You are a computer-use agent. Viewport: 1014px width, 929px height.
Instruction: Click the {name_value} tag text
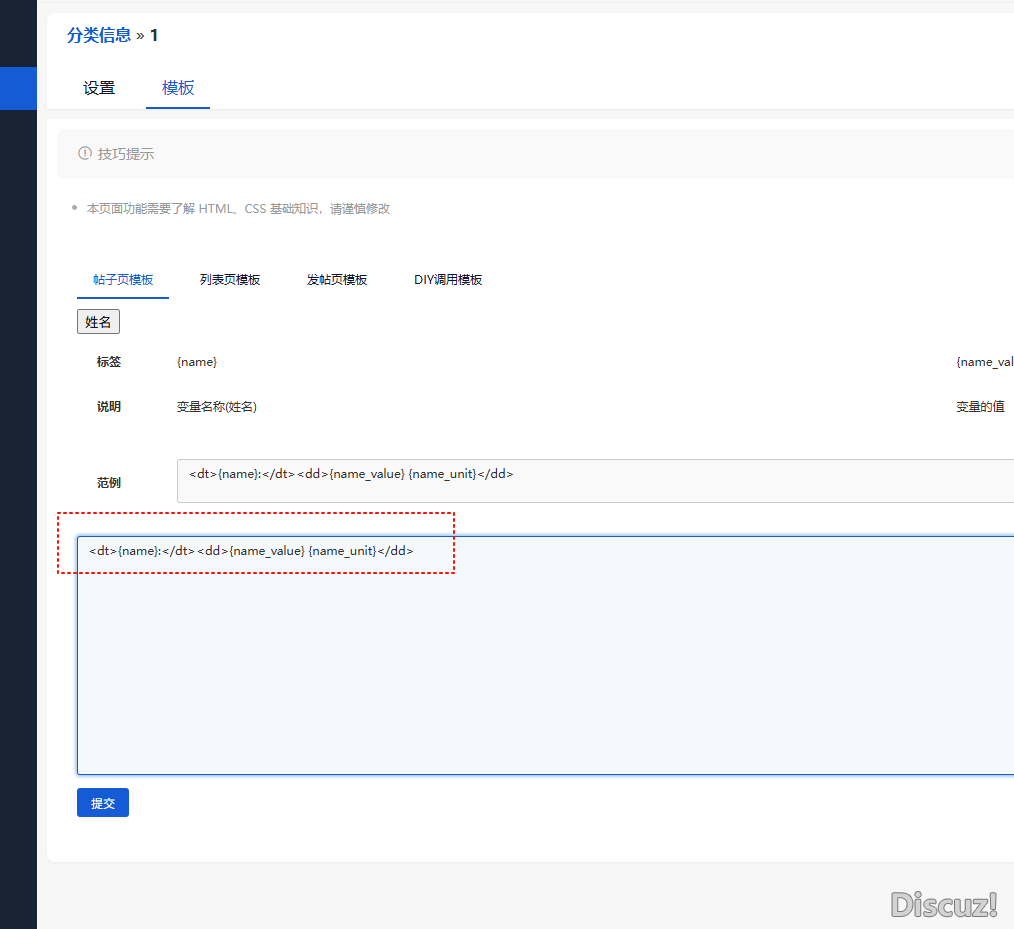[985, 362]
